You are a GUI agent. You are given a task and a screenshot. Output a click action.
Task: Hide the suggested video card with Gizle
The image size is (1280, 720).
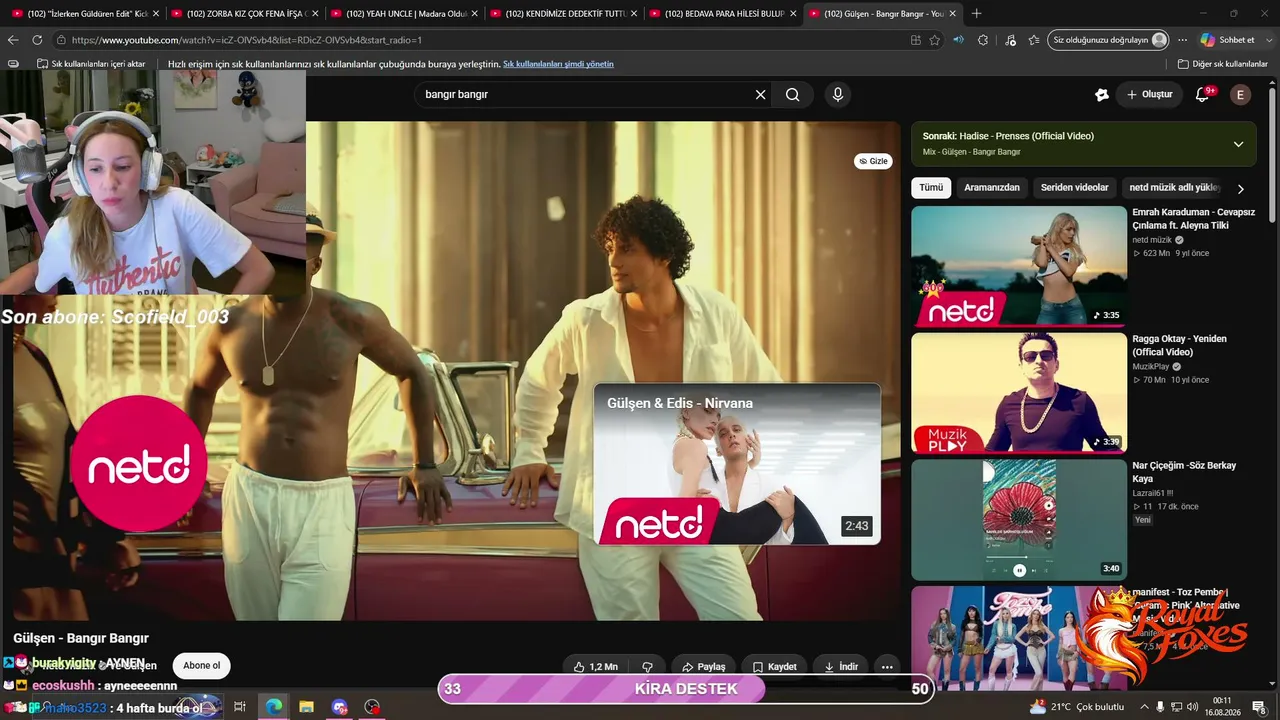873,161
